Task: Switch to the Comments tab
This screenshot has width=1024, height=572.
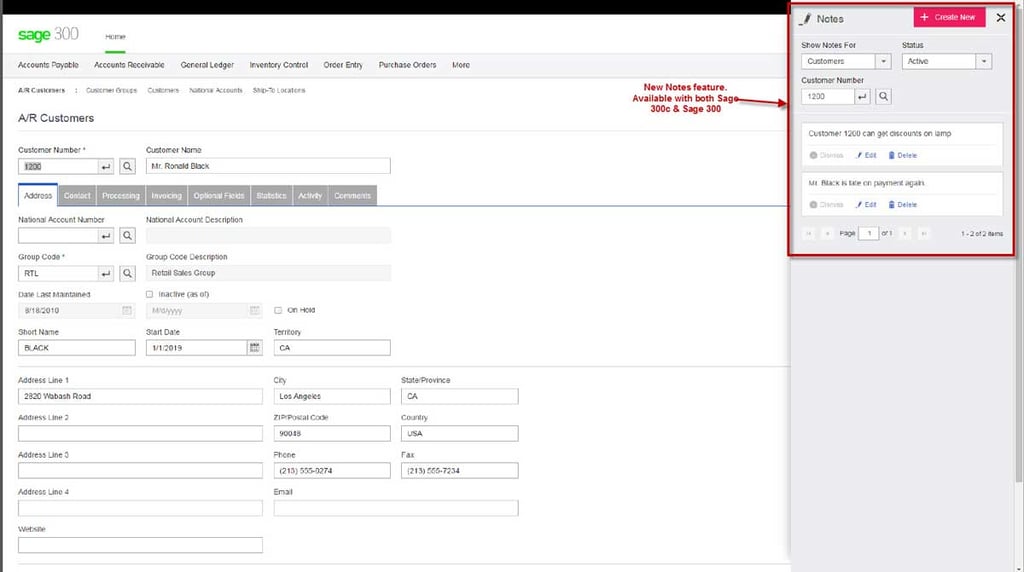Action: [x=353, y=196]
